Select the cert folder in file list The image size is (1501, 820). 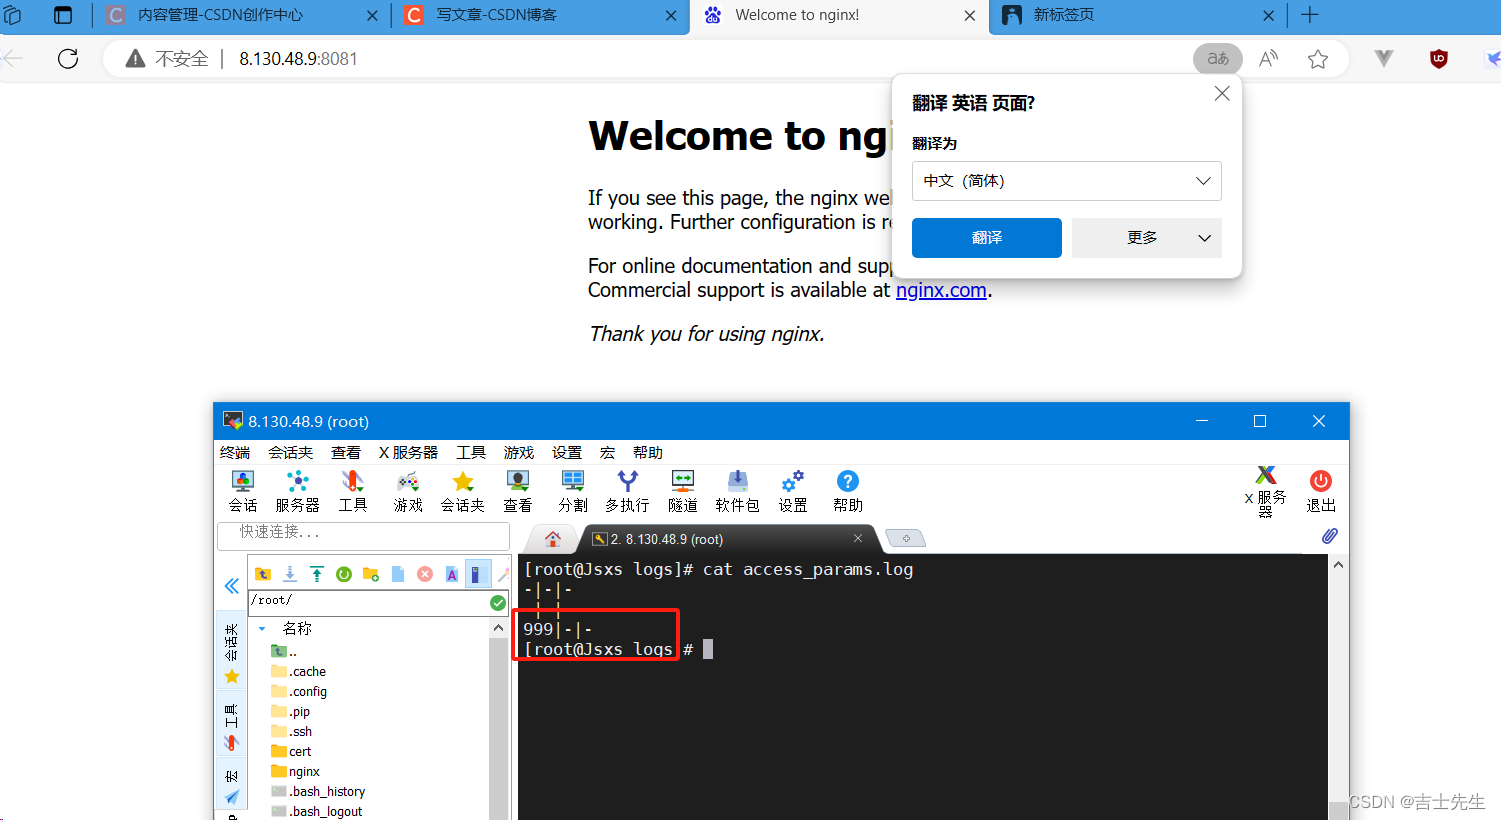click(x=291, y=751)
